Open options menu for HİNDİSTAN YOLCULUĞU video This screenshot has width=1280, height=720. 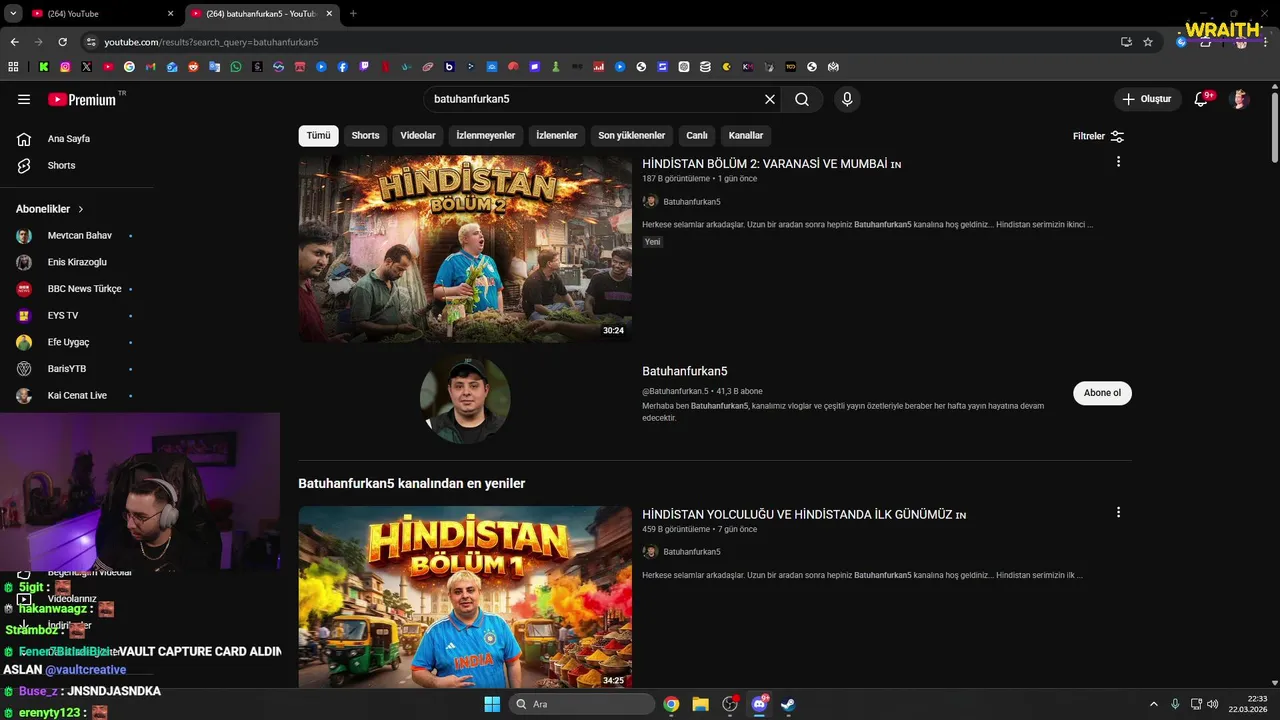coord(1118,512)
